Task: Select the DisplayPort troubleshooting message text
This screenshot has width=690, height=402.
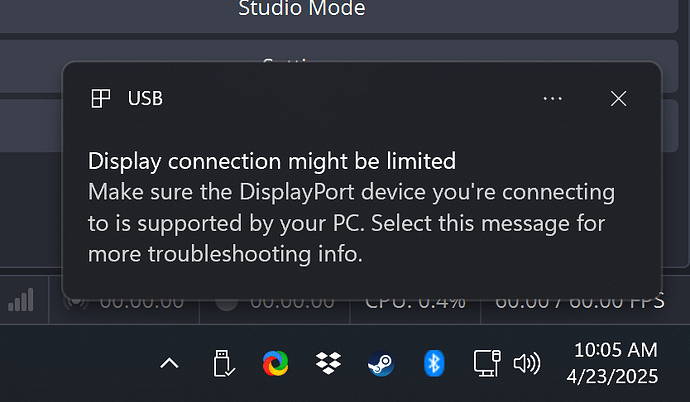Action: click(x=350, y=222)
